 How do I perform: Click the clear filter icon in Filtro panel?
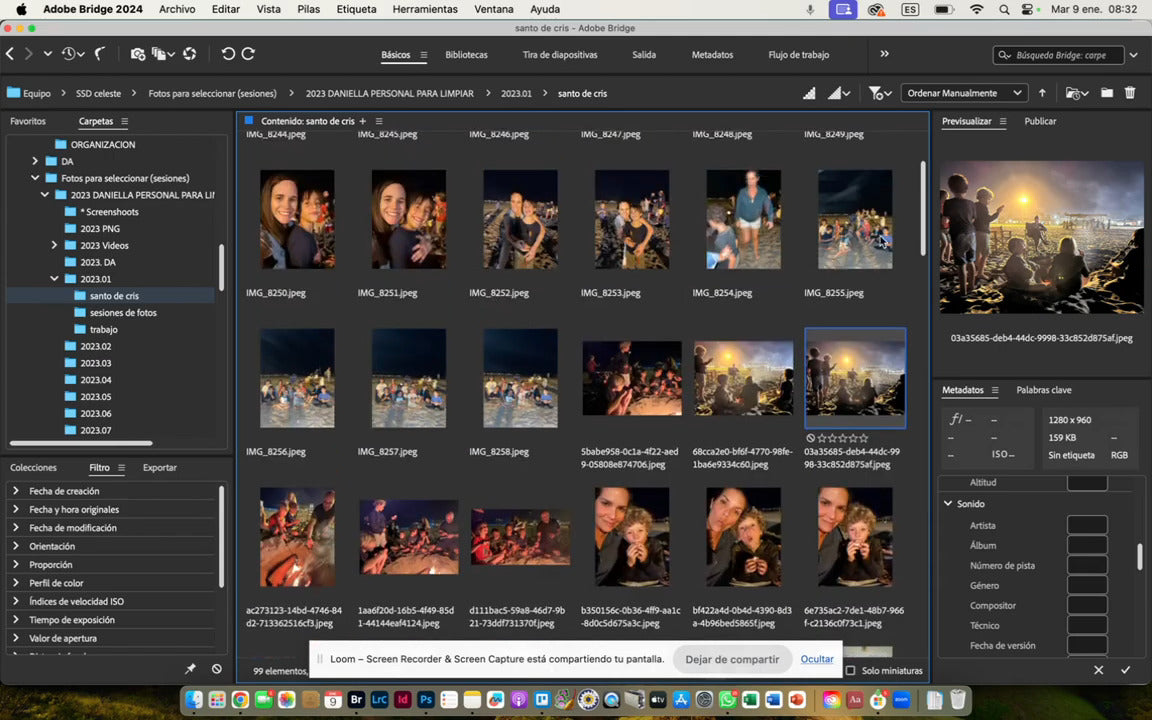(x=217, y=669)
